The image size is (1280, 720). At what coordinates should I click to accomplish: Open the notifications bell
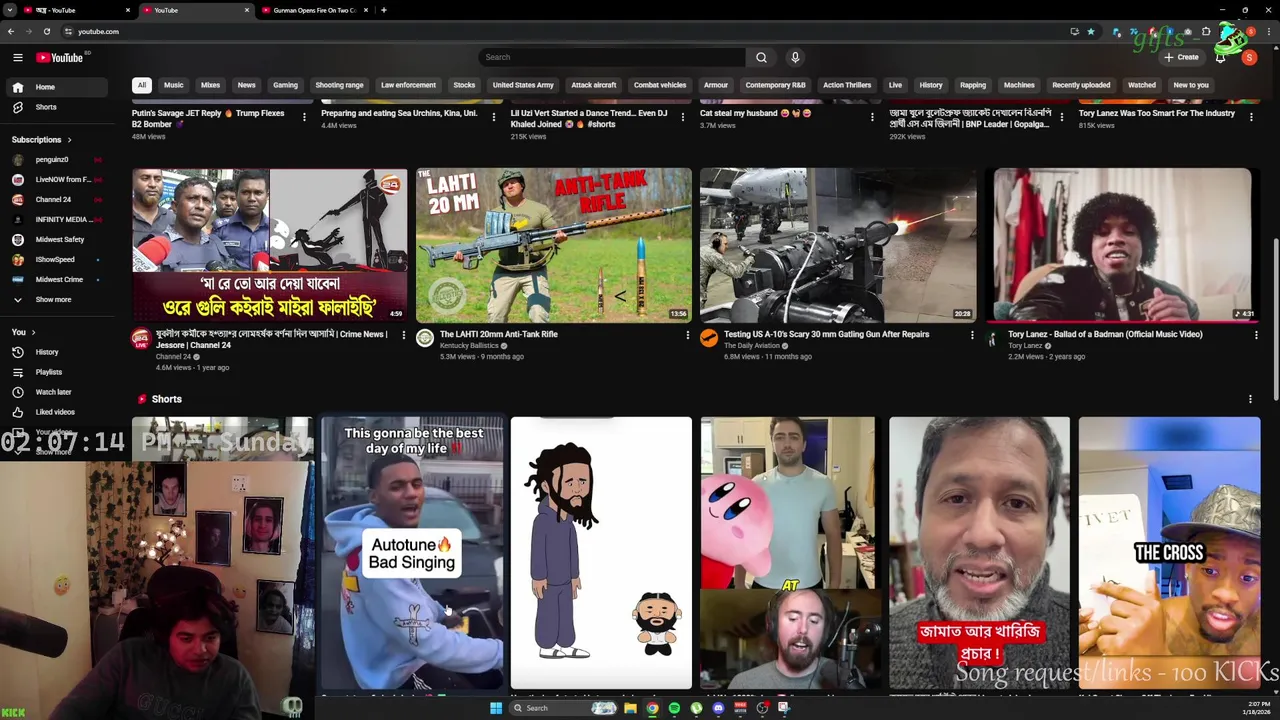(x=1220, y=57)
